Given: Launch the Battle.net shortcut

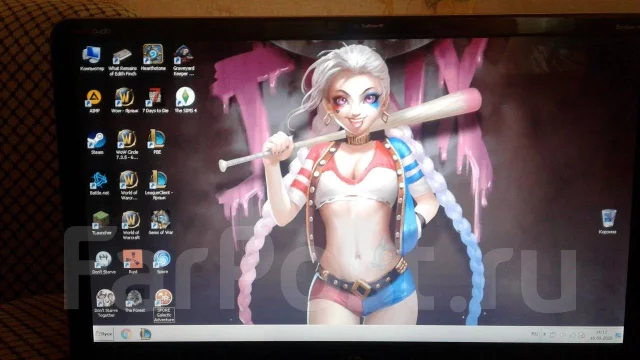Looking at the screenshot, I should tap(99, 184).
